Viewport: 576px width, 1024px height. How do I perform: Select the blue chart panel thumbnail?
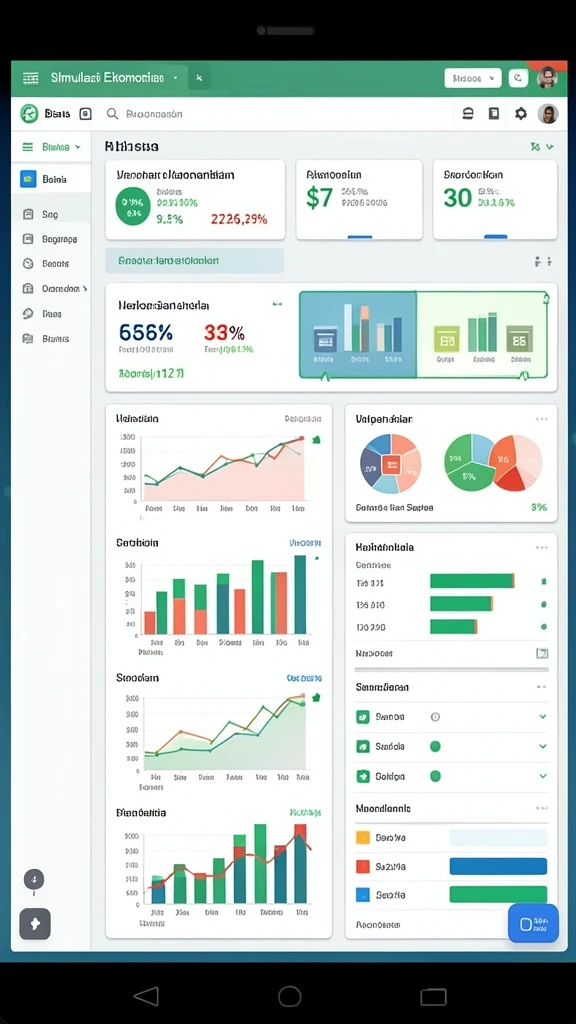coord(358,334)
